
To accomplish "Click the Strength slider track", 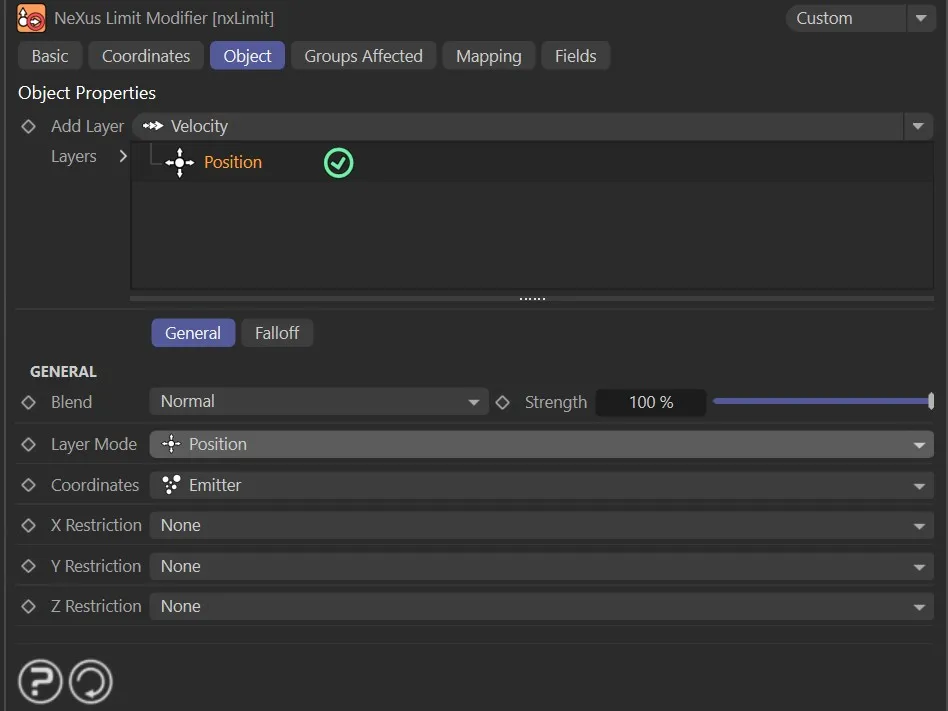I will 820,402.
